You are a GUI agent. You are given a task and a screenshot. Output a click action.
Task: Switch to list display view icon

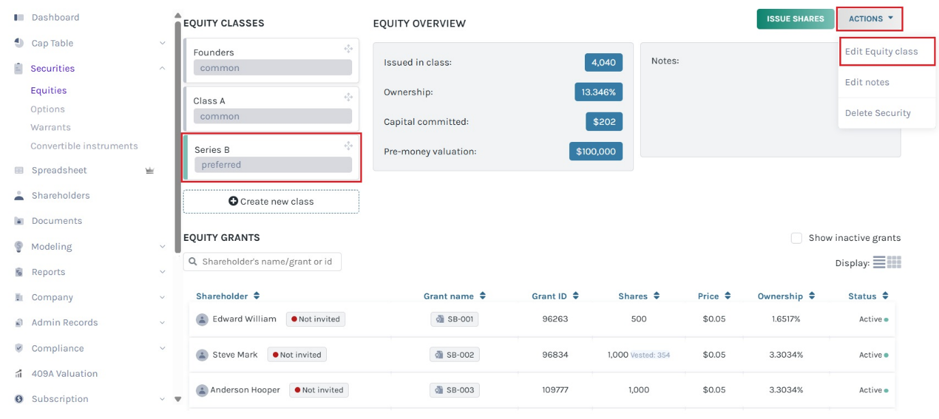click(x=879, y=262)
